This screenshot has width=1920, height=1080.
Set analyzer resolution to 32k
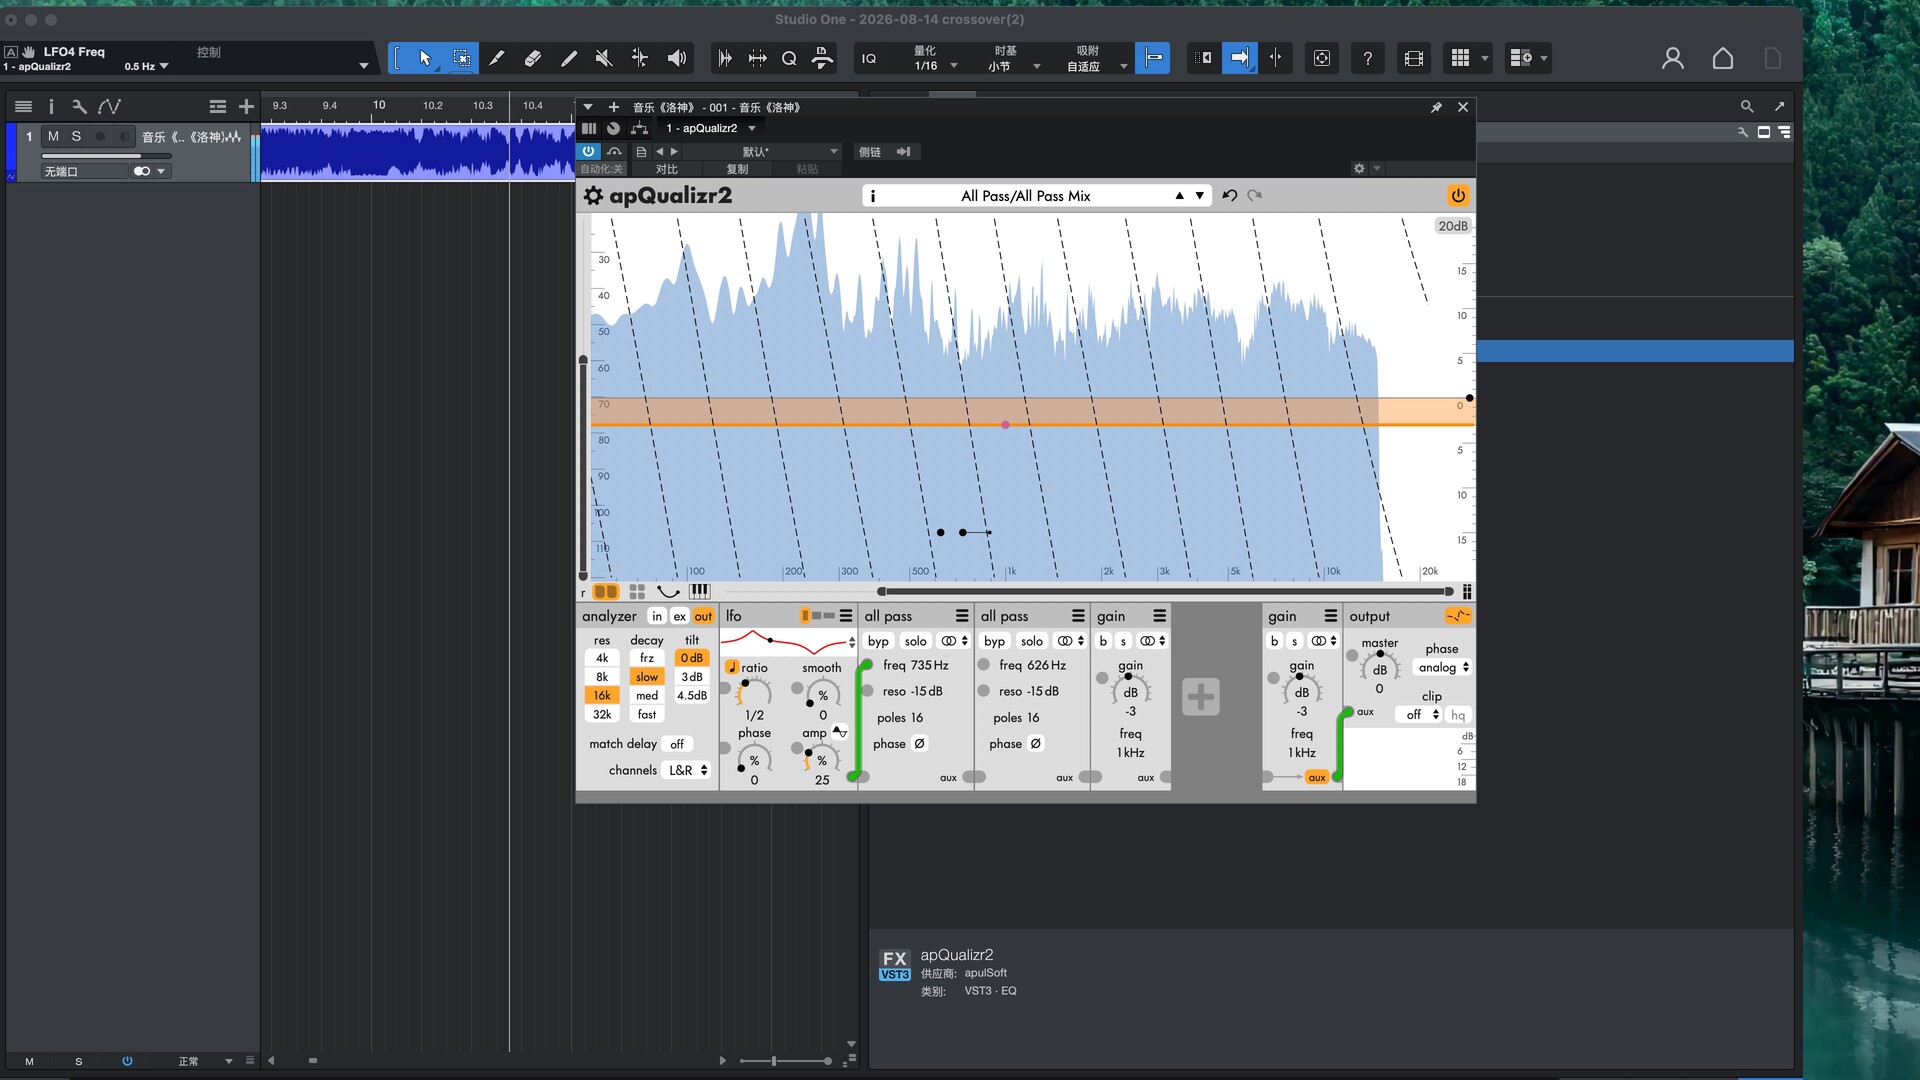tap(602, 714)
